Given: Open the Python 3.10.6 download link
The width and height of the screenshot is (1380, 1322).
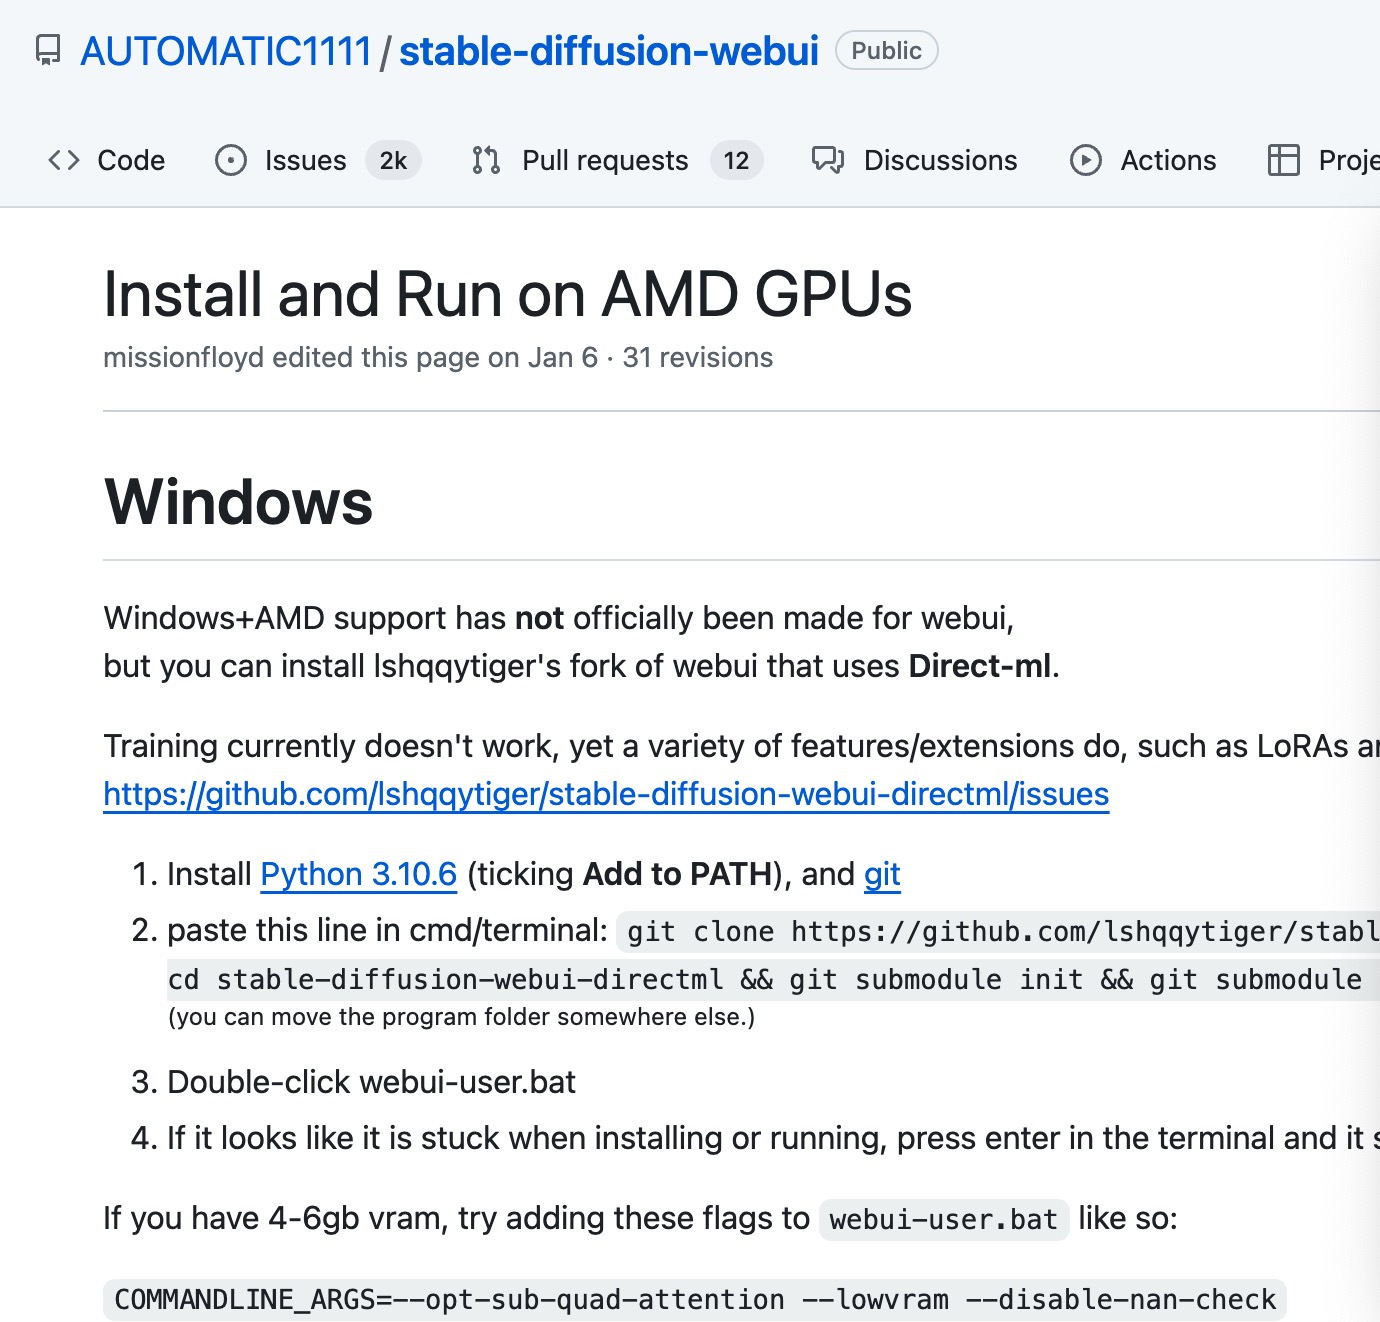Looking at the screenshot, I should tap(358, 874).
